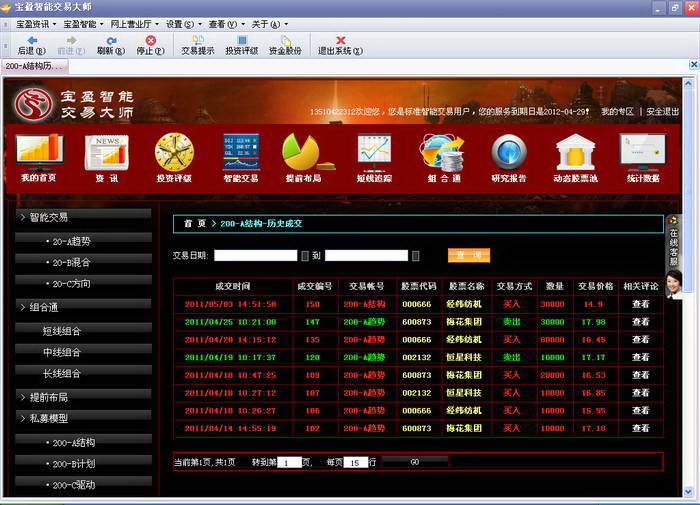Open start date calendar picker icon
This screenshot has width=700, height=505.
click(x=305, y=255)
